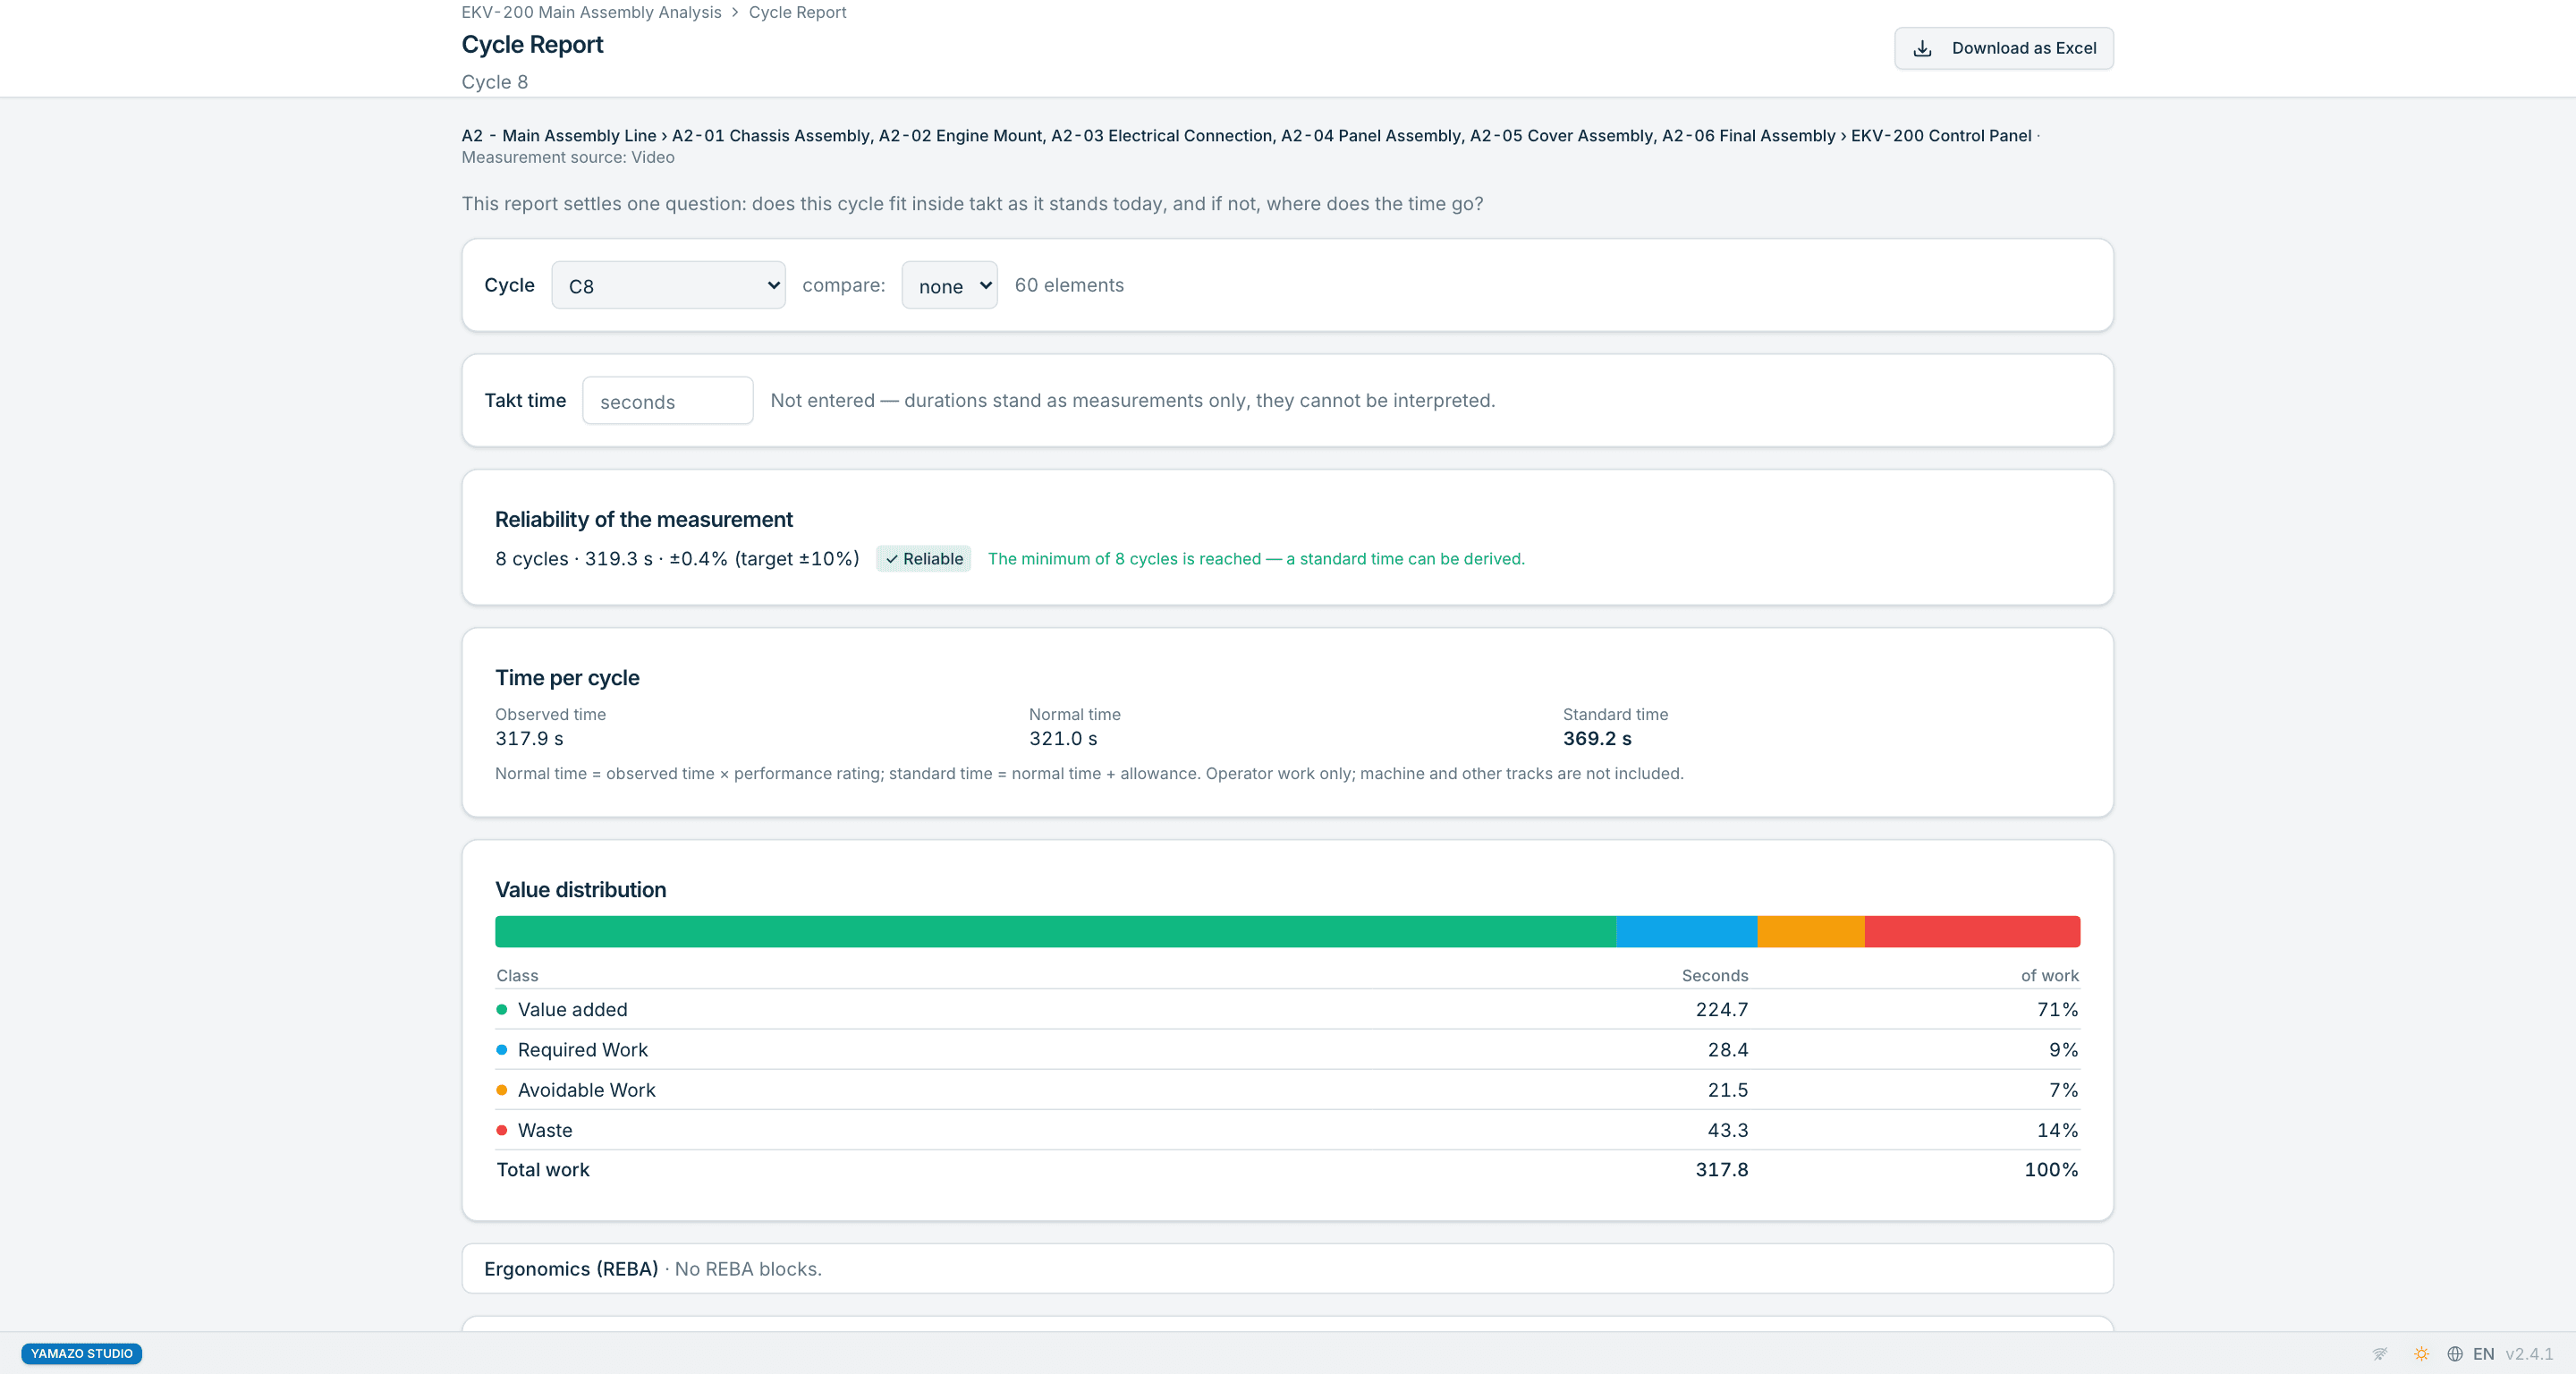2576x1374 pixels.
Task: Click green Value added bar segment
Action: click(1055, 931)
